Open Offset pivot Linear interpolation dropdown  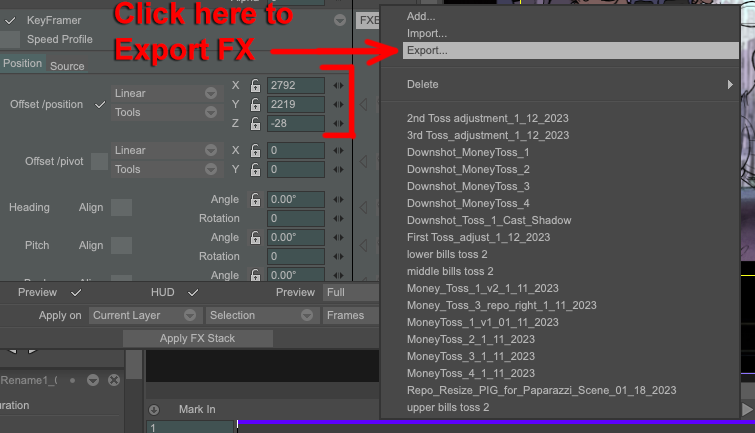167,150
